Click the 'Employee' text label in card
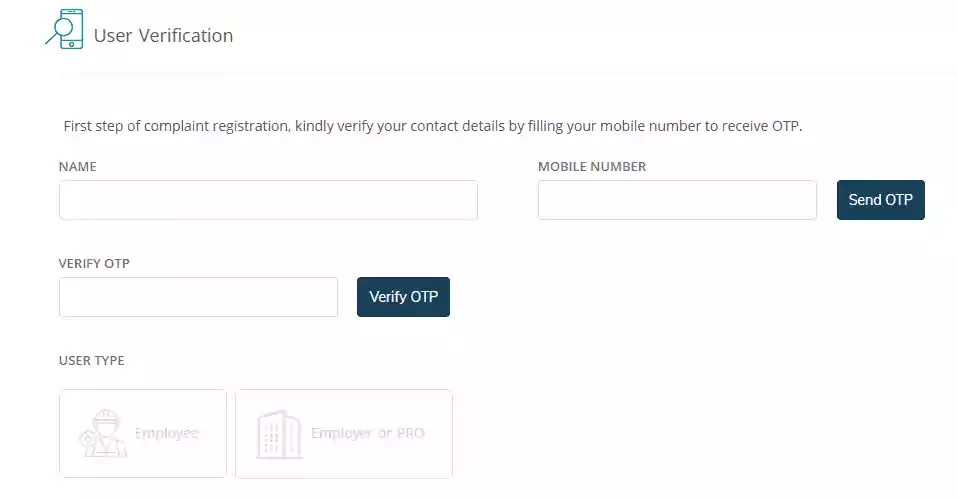 tap(167, 433)
